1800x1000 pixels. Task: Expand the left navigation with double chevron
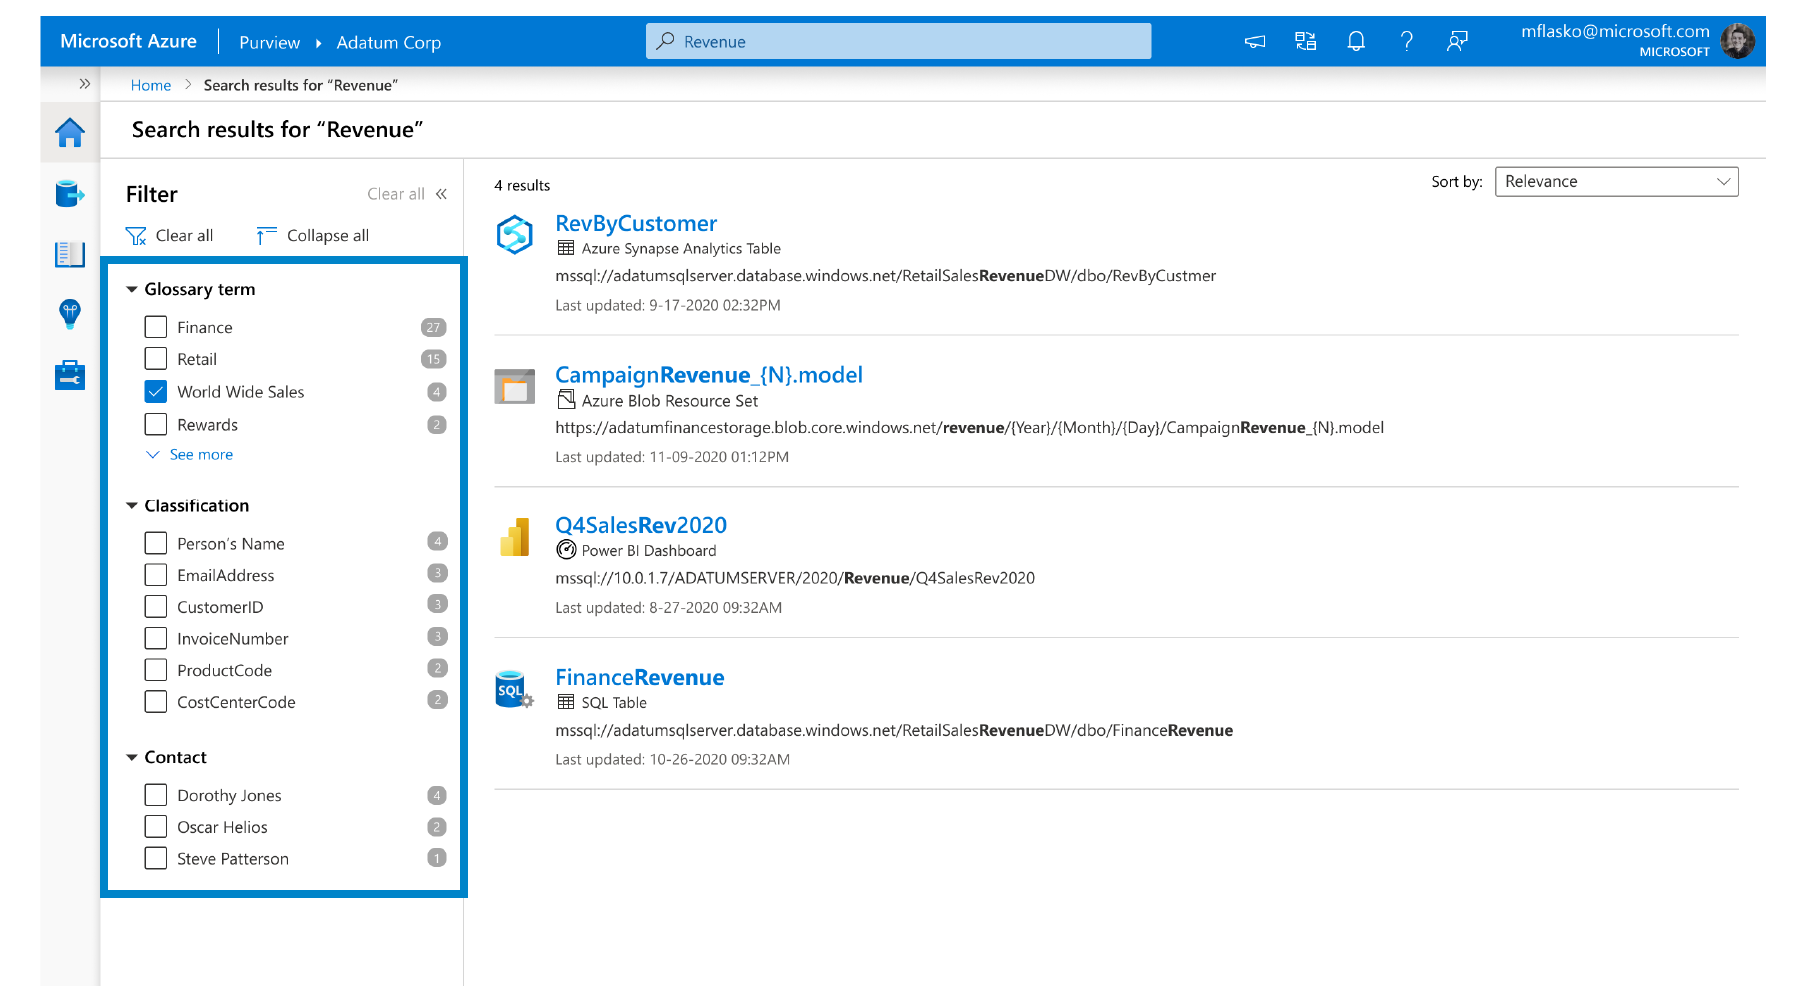(85, 84)
